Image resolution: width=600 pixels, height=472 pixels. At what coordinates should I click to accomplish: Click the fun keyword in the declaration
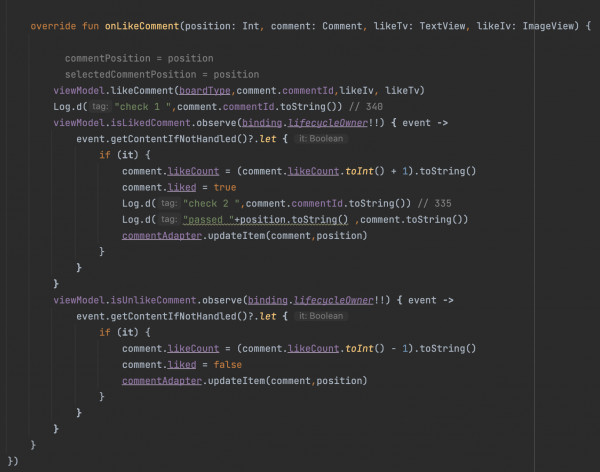click(90, 26)
